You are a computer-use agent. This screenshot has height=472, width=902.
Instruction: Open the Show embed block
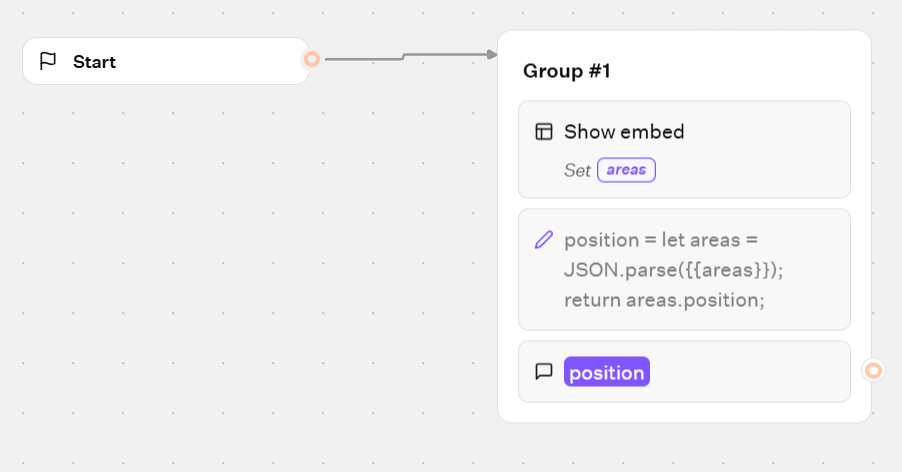pyautogui.click(x=684, y=149)
